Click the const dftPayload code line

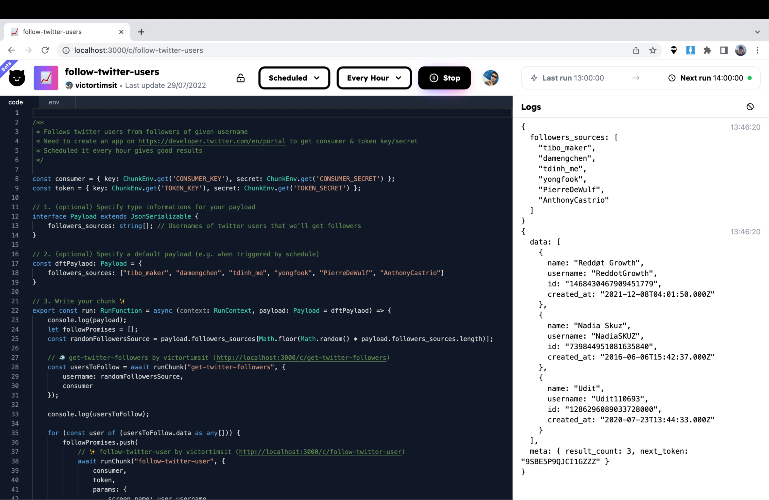tap(87, 264)
